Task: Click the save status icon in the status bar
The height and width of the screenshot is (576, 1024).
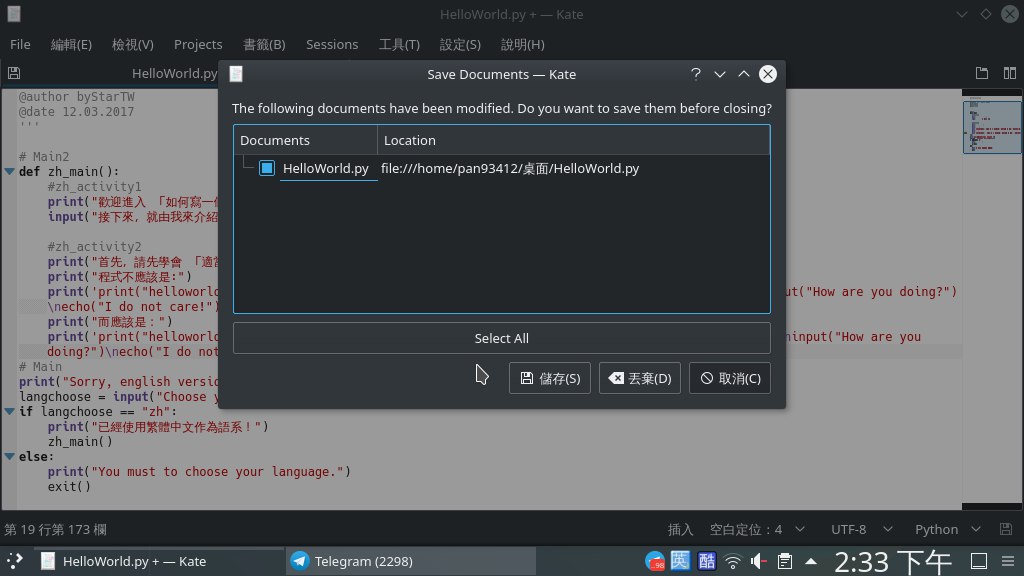Action: [1006, 530]
